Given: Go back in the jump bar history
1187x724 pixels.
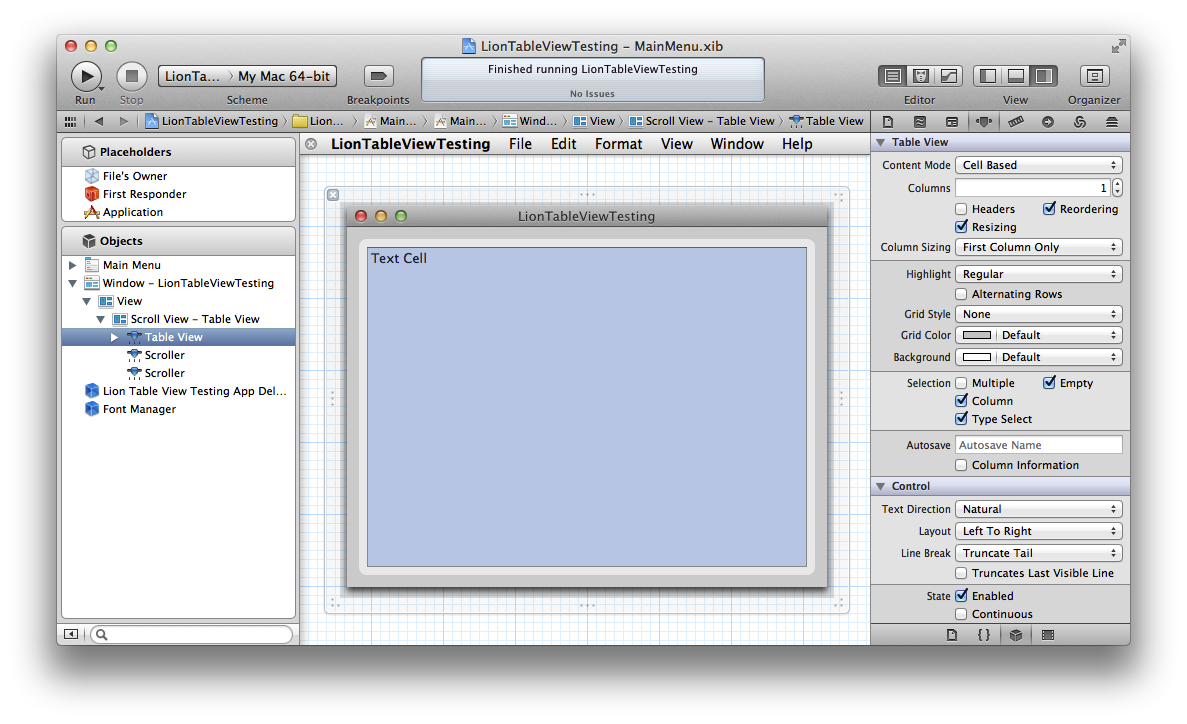Looking at the screenshot, I should pyautogui.click(x=98, y=121).
